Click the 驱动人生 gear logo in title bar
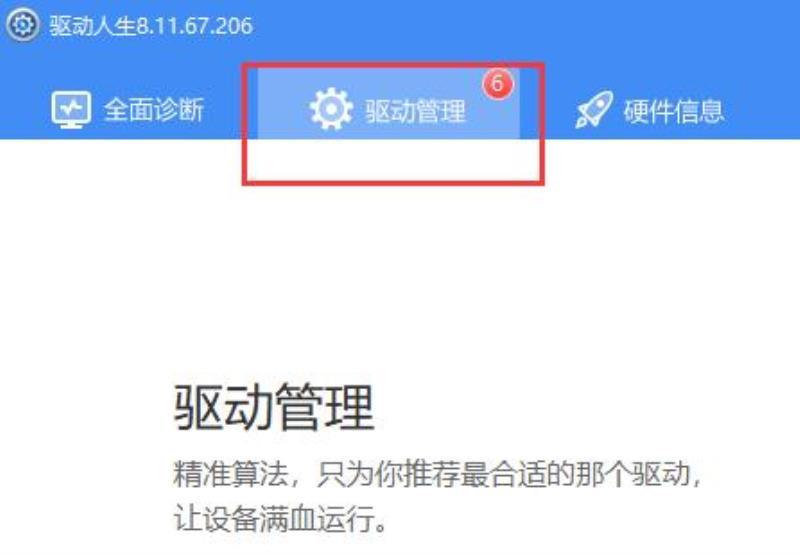Image resolution: width=800 pixels, height=554 pixels. pos(23,24)
